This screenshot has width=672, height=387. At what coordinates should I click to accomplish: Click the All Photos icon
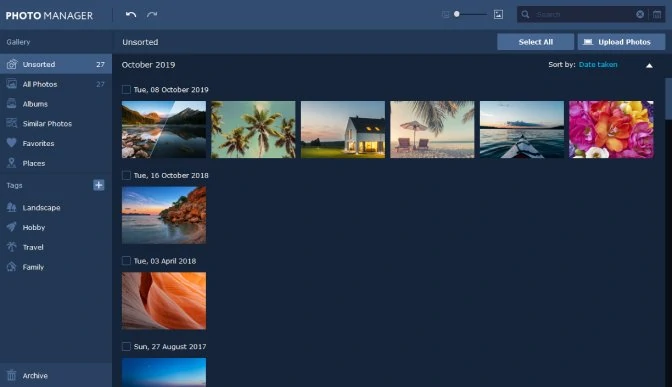pyautogui.click(x=12, y=84)
